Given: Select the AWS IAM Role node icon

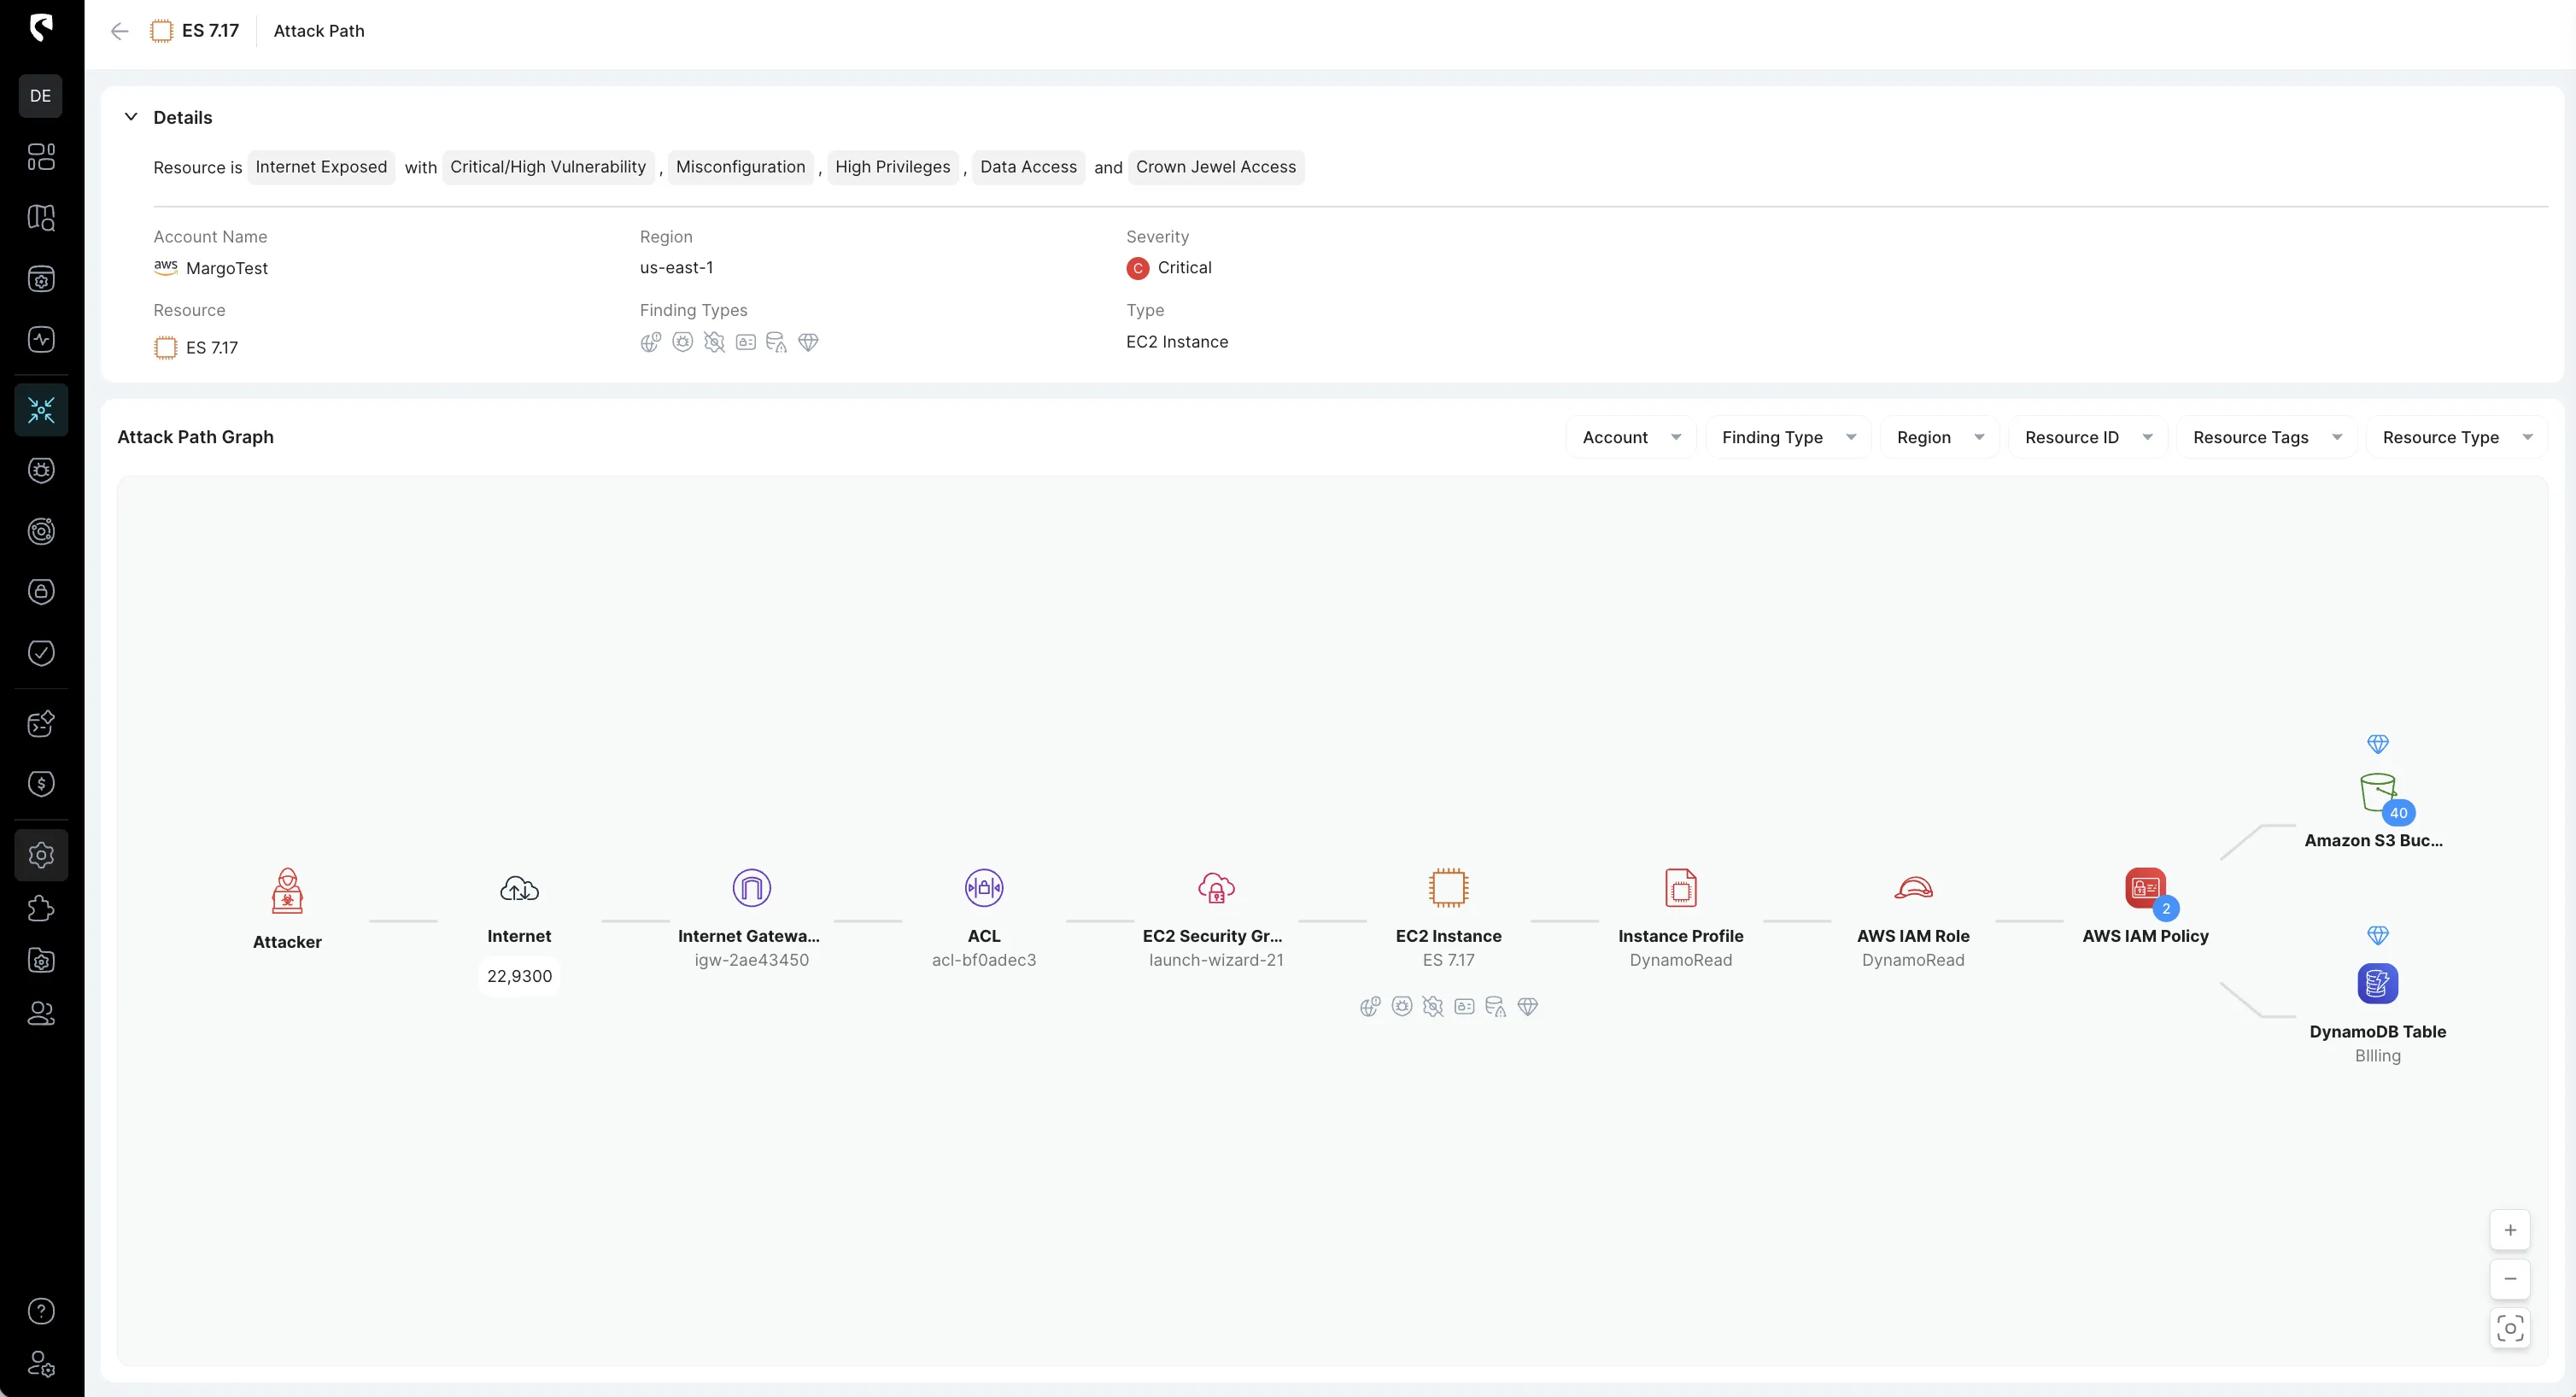Looking at the screenshot, I should point(1913,888).
